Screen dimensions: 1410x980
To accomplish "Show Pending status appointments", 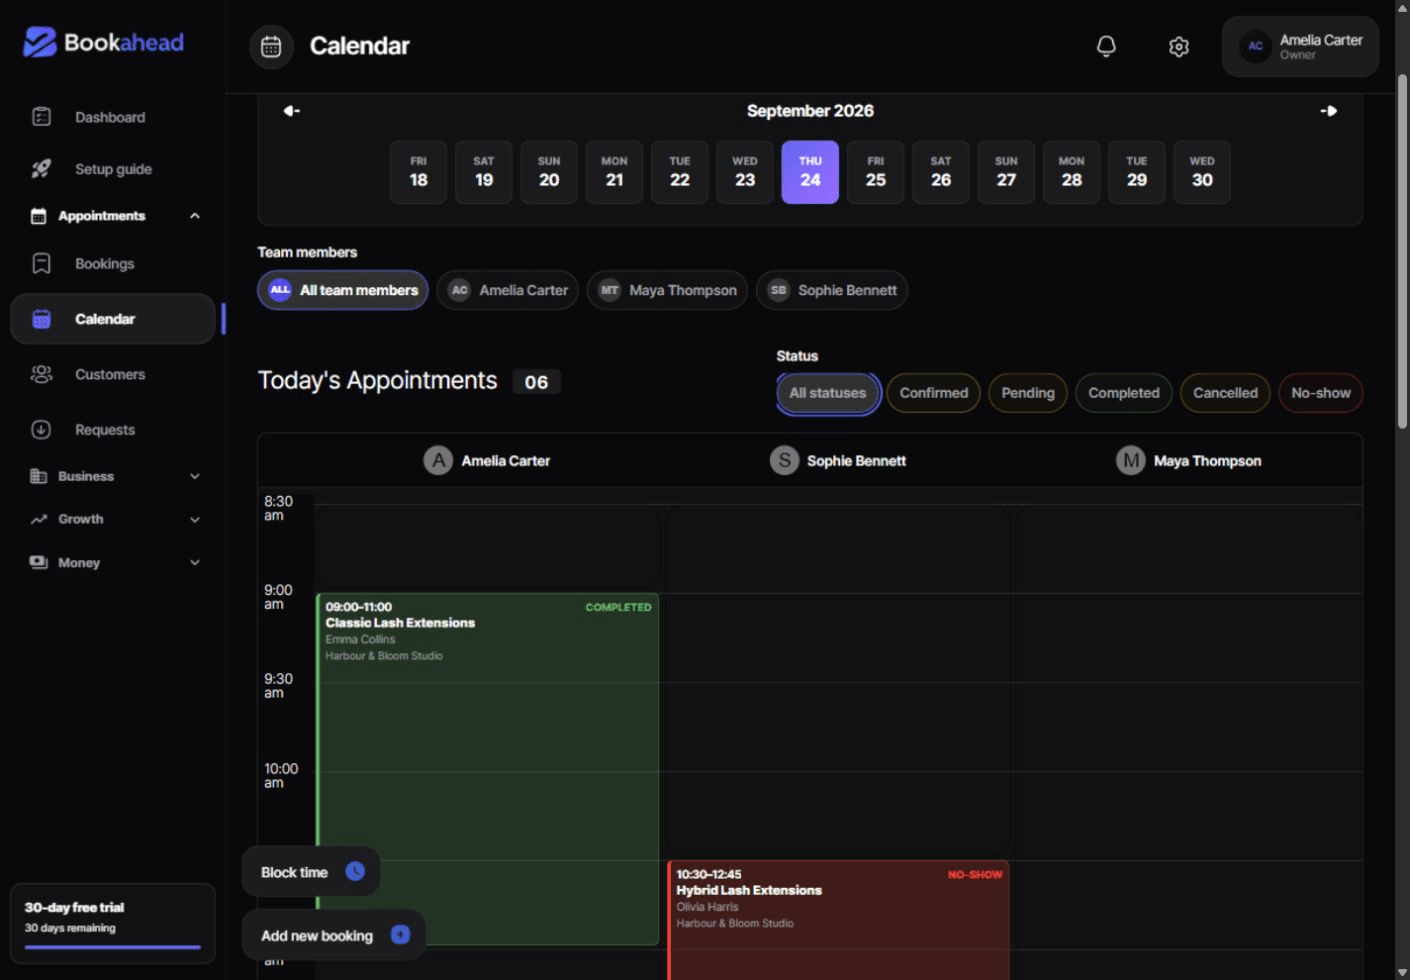I will (x=1028, y=393).
